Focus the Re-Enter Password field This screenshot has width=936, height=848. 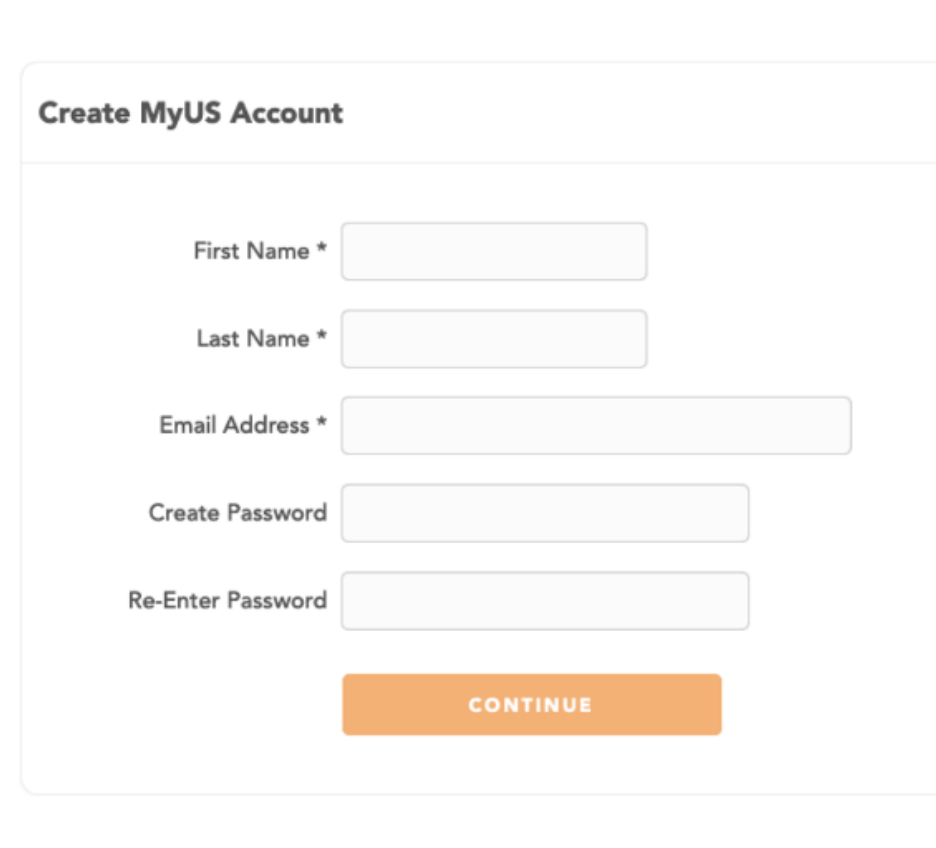click(x=545, y=601)
